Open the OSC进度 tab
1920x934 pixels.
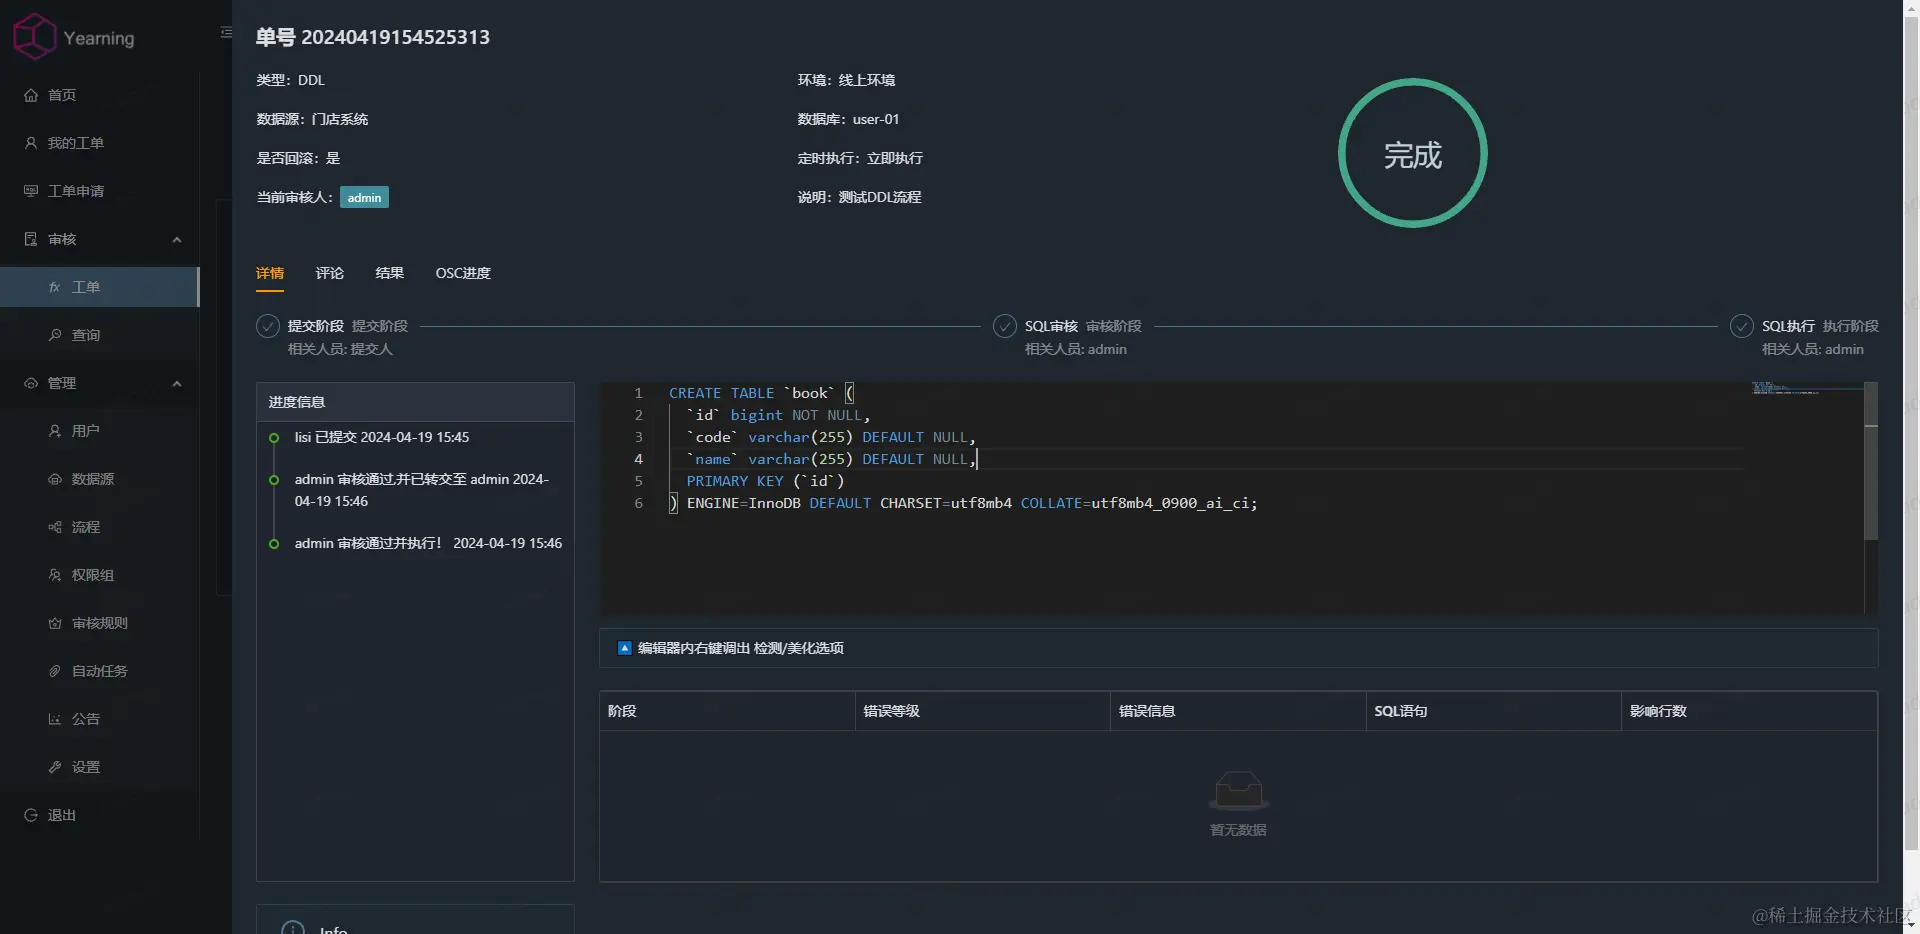coord(463,273)
